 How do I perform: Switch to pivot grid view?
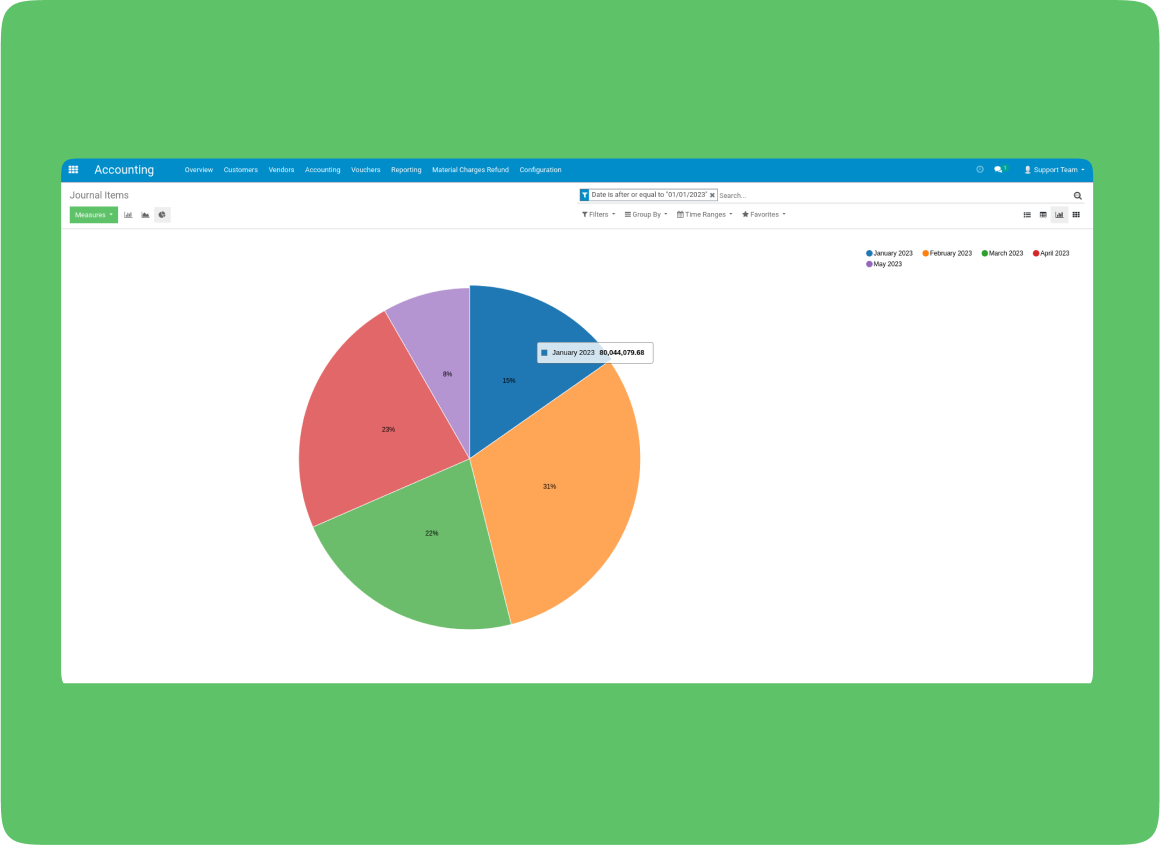(1043, 215)
